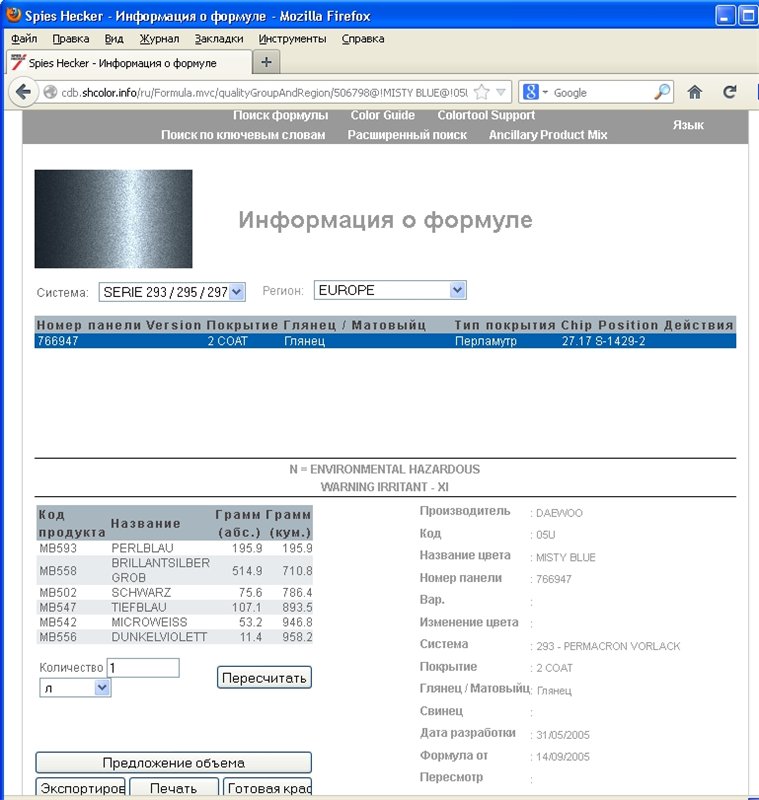This screenshot has width=759, height=800.
Task: Click the Печать button
Action: coord(173,788)
